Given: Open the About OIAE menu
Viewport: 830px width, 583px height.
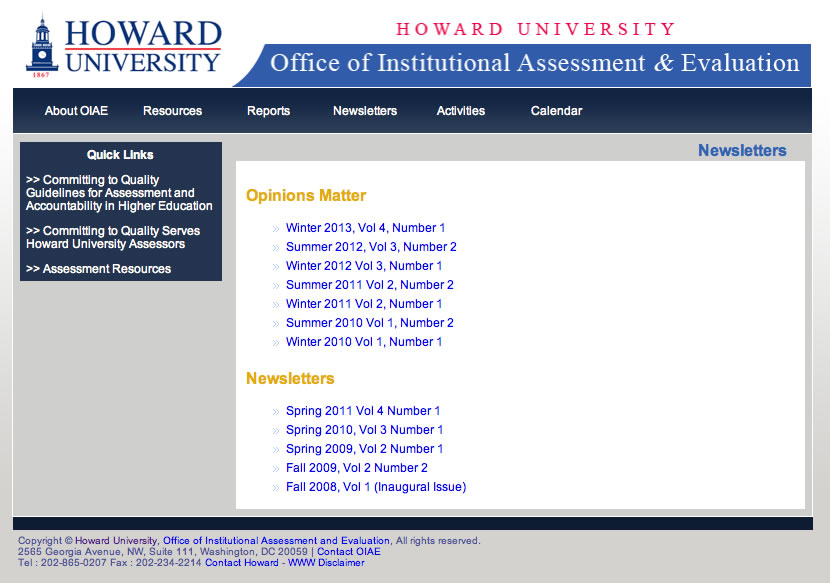Looking at the screenshot, I should (76, 111).
